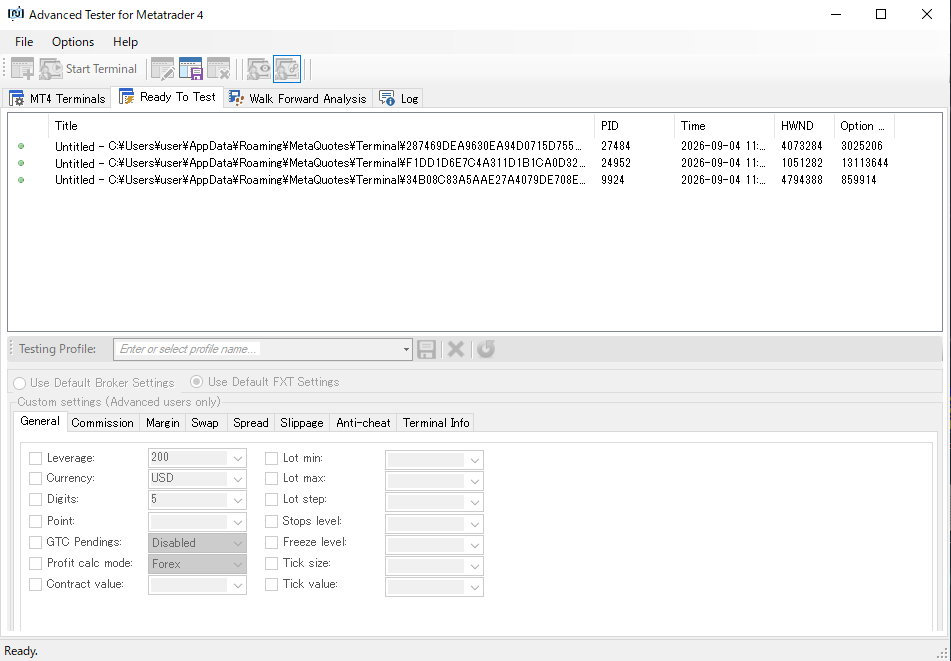Tick the Point checkbox
Viewport: 951px width, 661px height.
36,522
